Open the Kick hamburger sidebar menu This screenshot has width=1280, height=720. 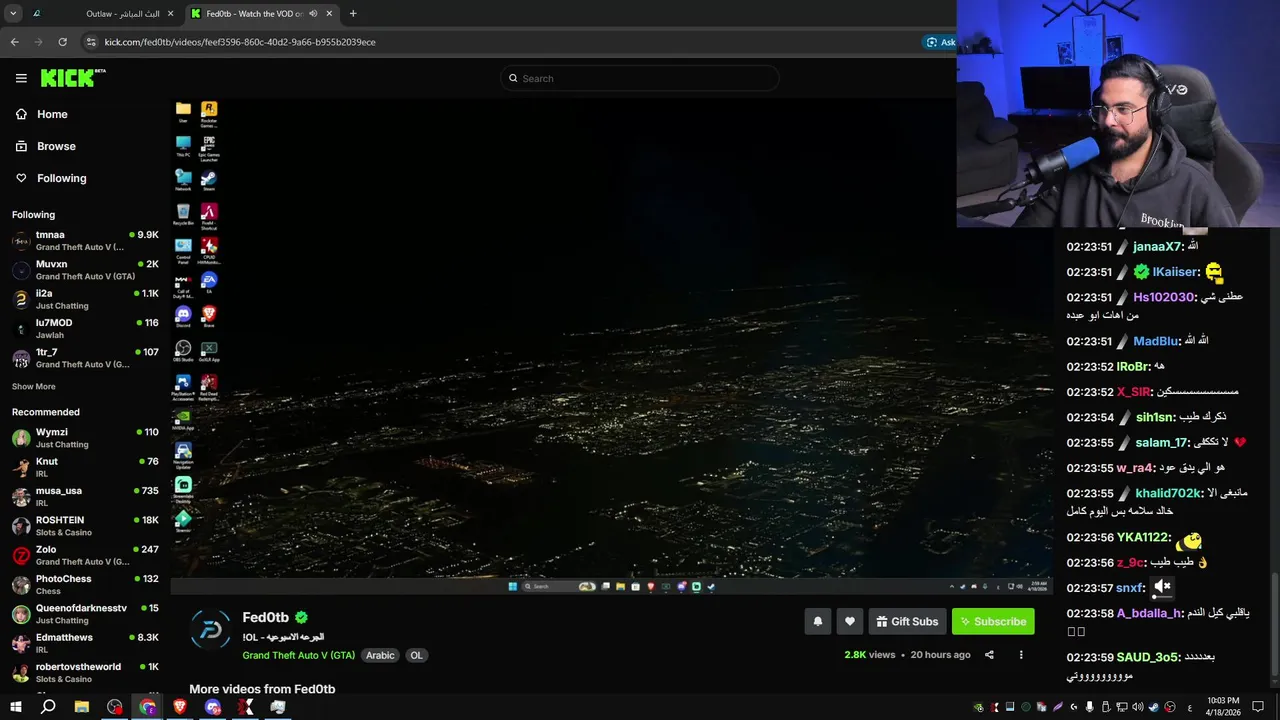tap(21, 78)
